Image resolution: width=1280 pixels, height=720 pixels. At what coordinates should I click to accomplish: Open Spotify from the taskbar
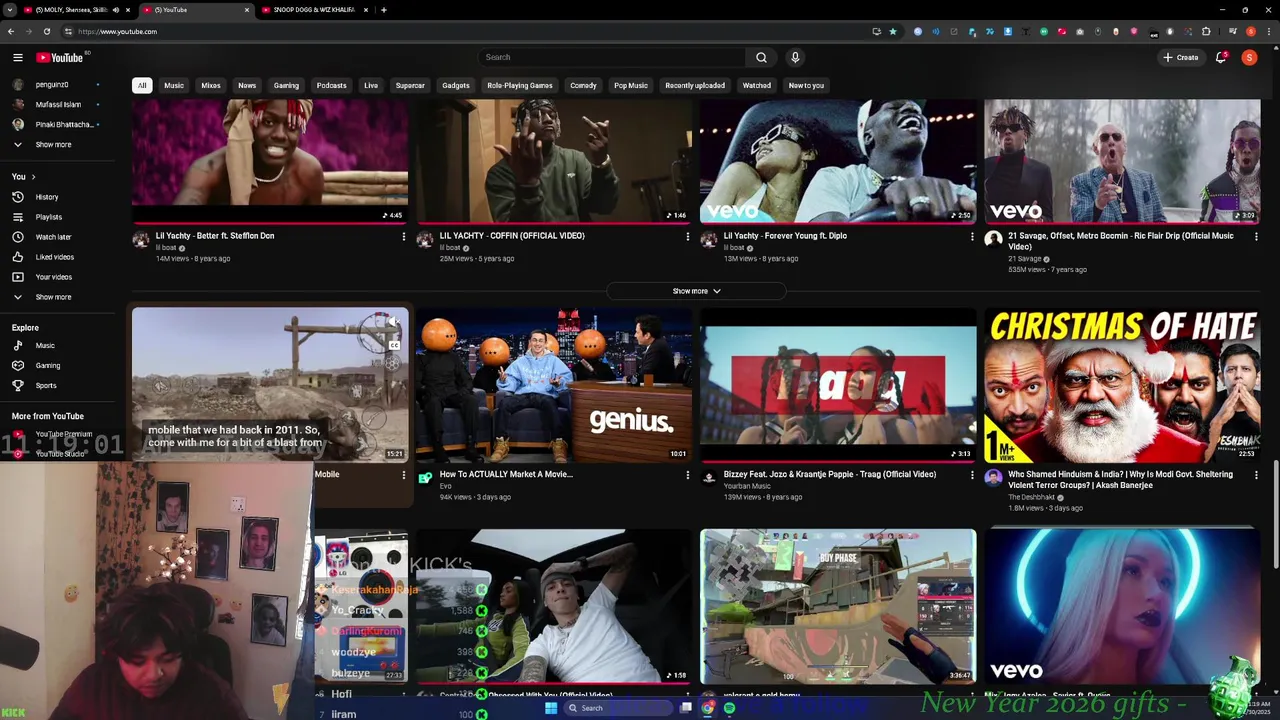(729, 708)
